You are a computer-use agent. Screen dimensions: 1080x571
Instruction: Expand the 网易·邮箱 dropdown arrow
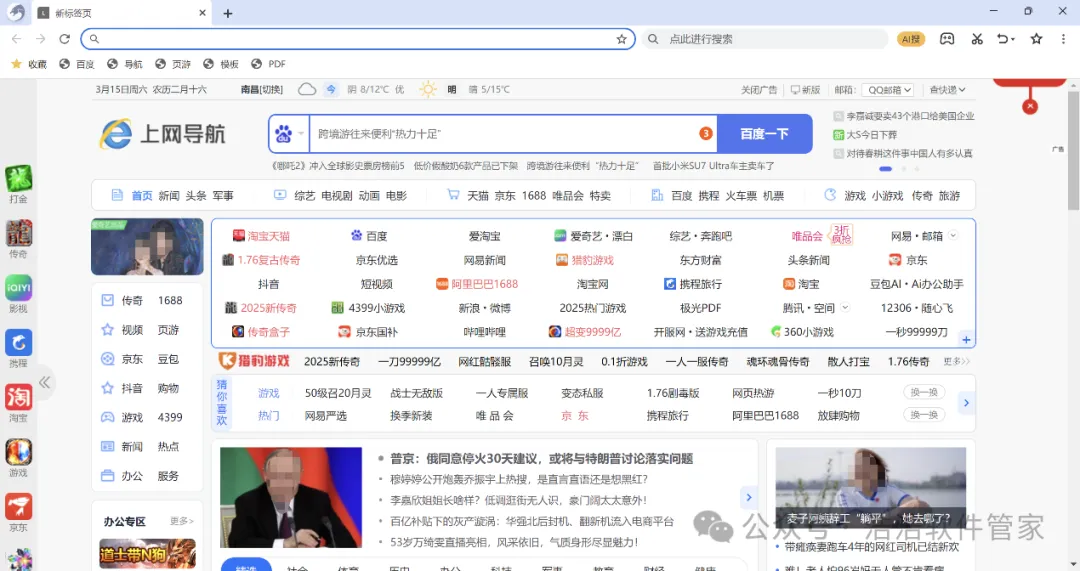tap(953, 236)
